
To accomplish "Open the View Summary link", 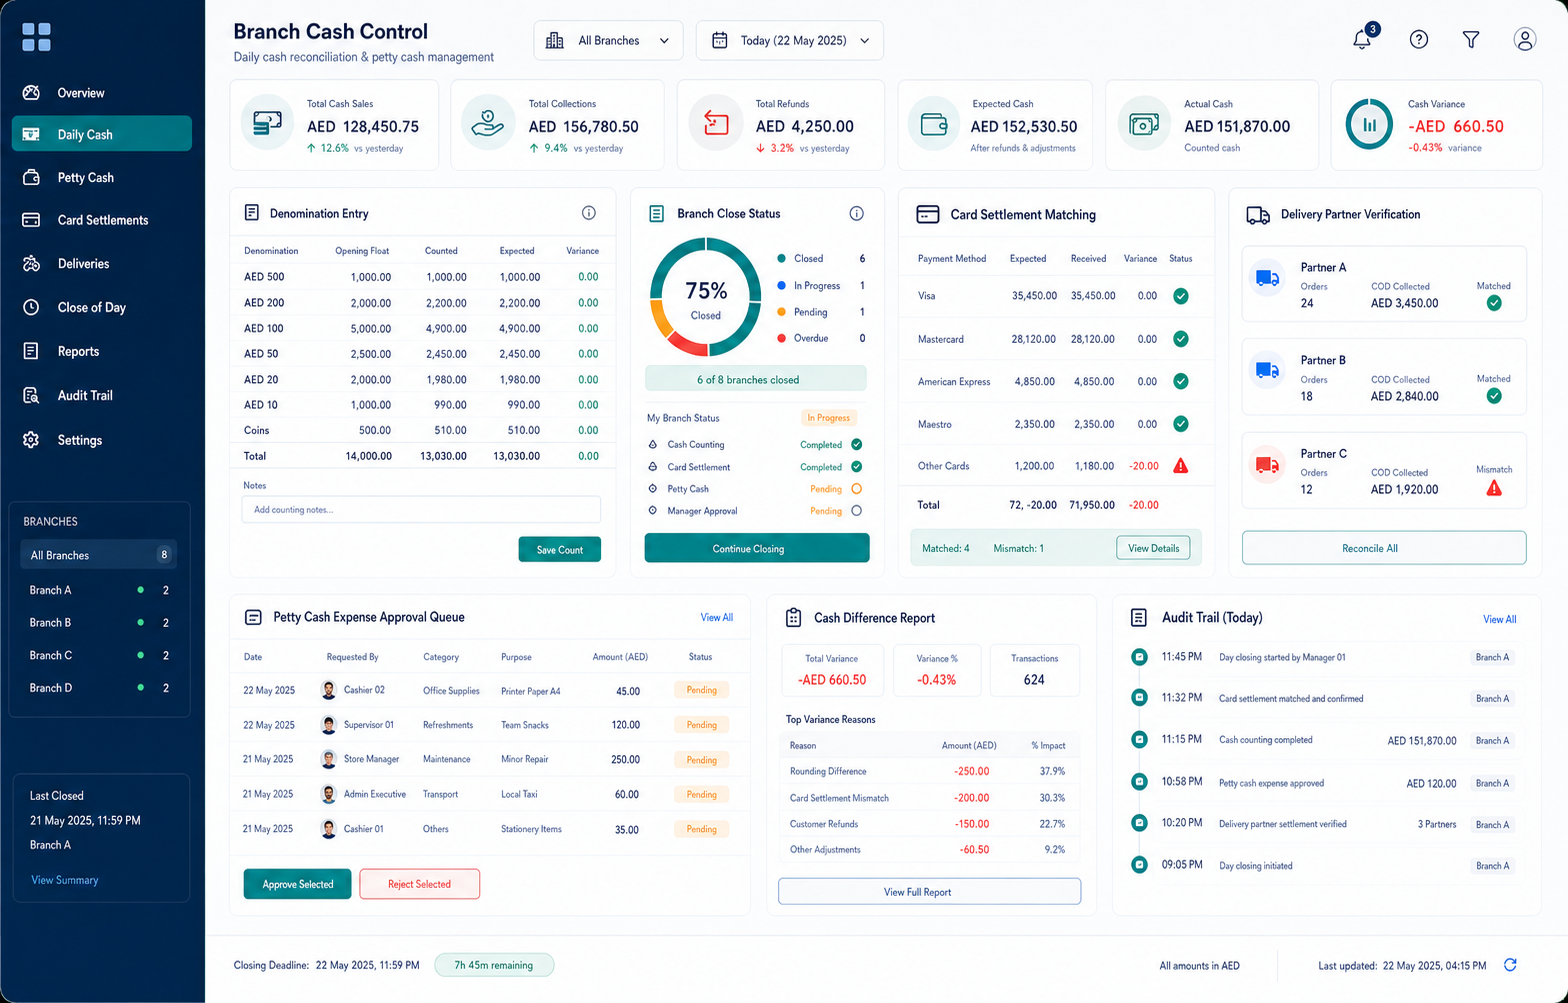I will tap(65, 880).
